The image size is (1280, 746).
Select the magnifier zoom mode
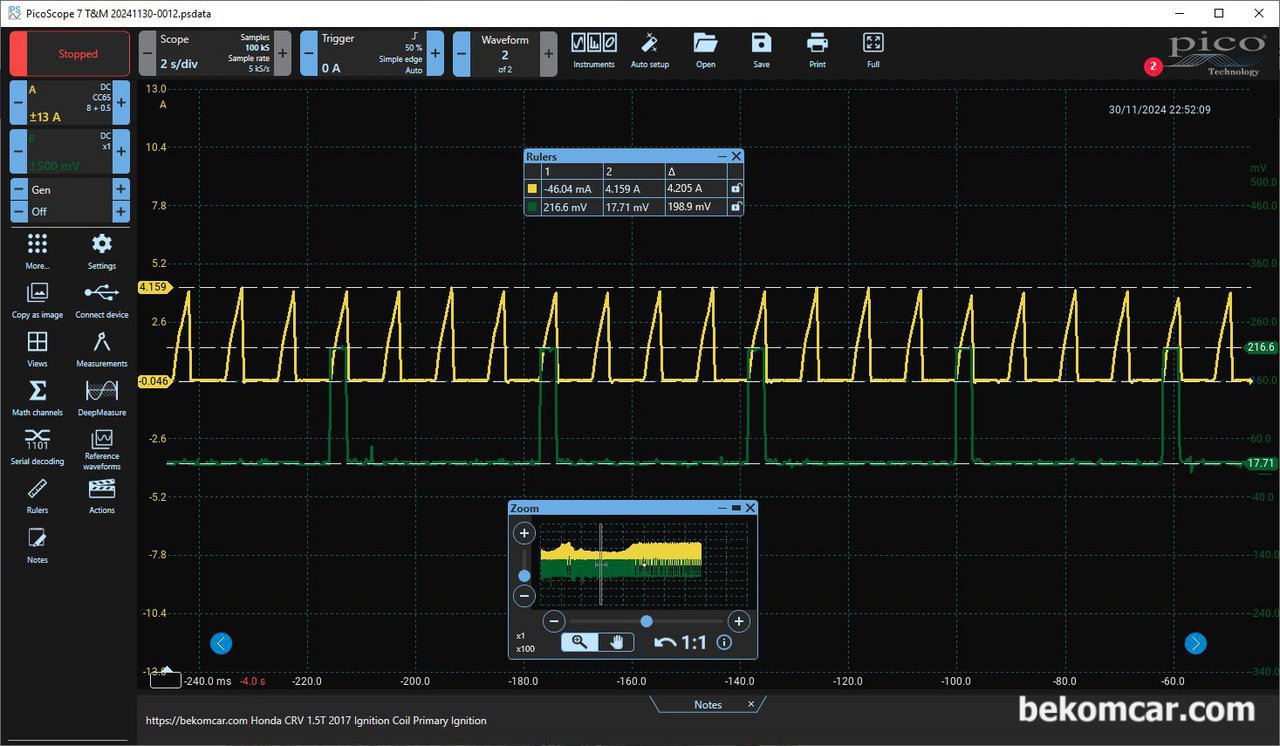click(x=579, y=642)
